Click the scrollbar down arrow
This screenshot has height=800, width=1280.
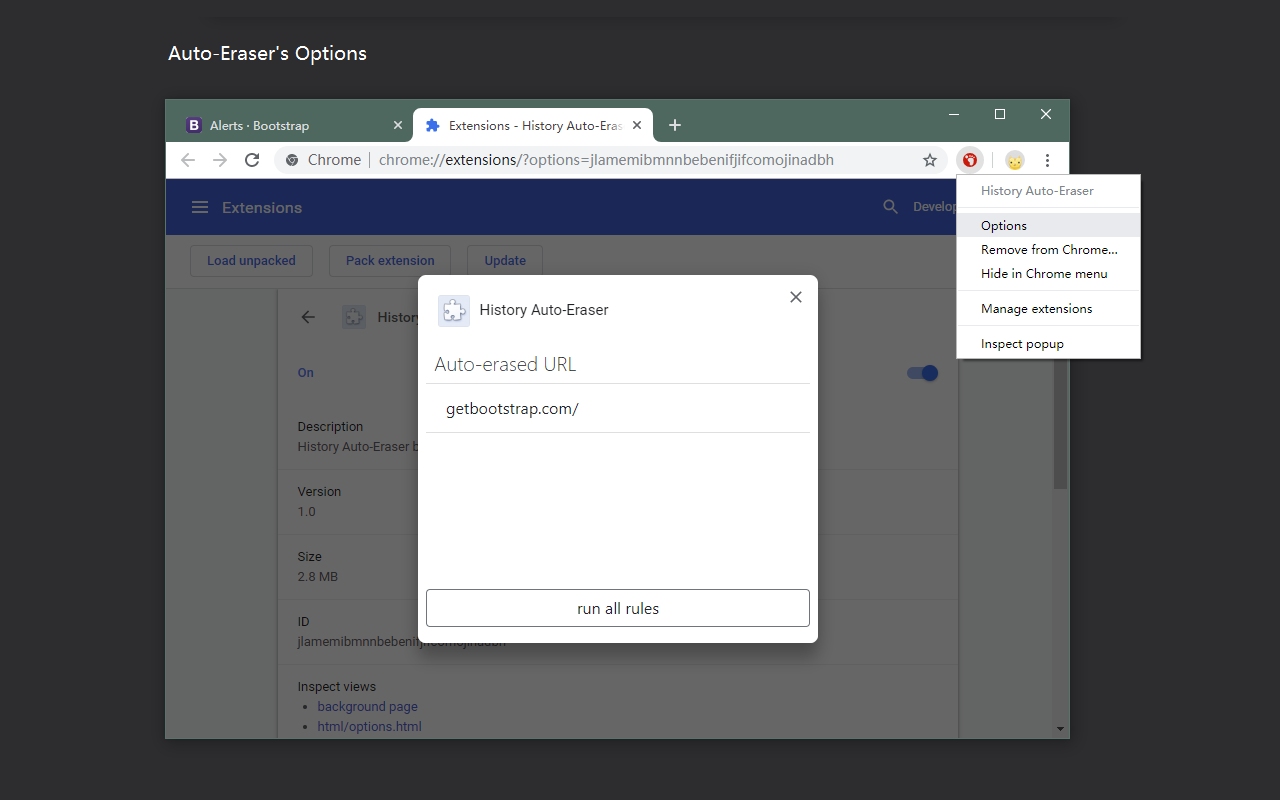click(1061, 729)
